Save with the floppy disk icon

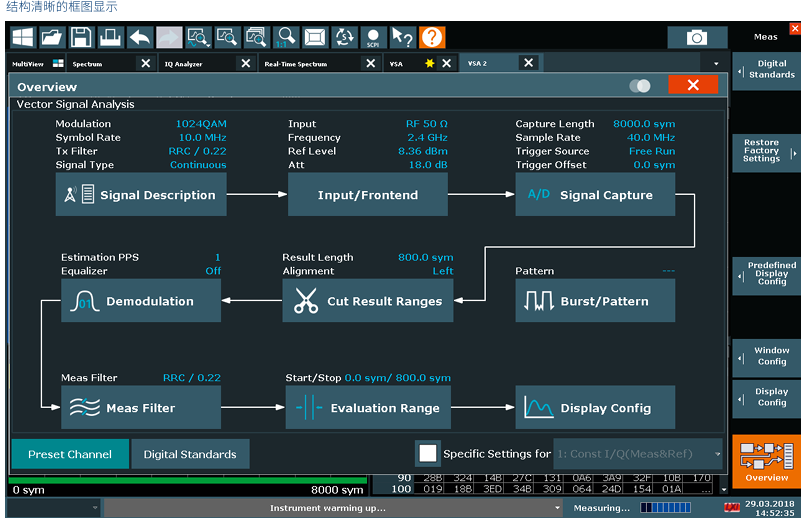pyautogui.click(x=80, y=37)
